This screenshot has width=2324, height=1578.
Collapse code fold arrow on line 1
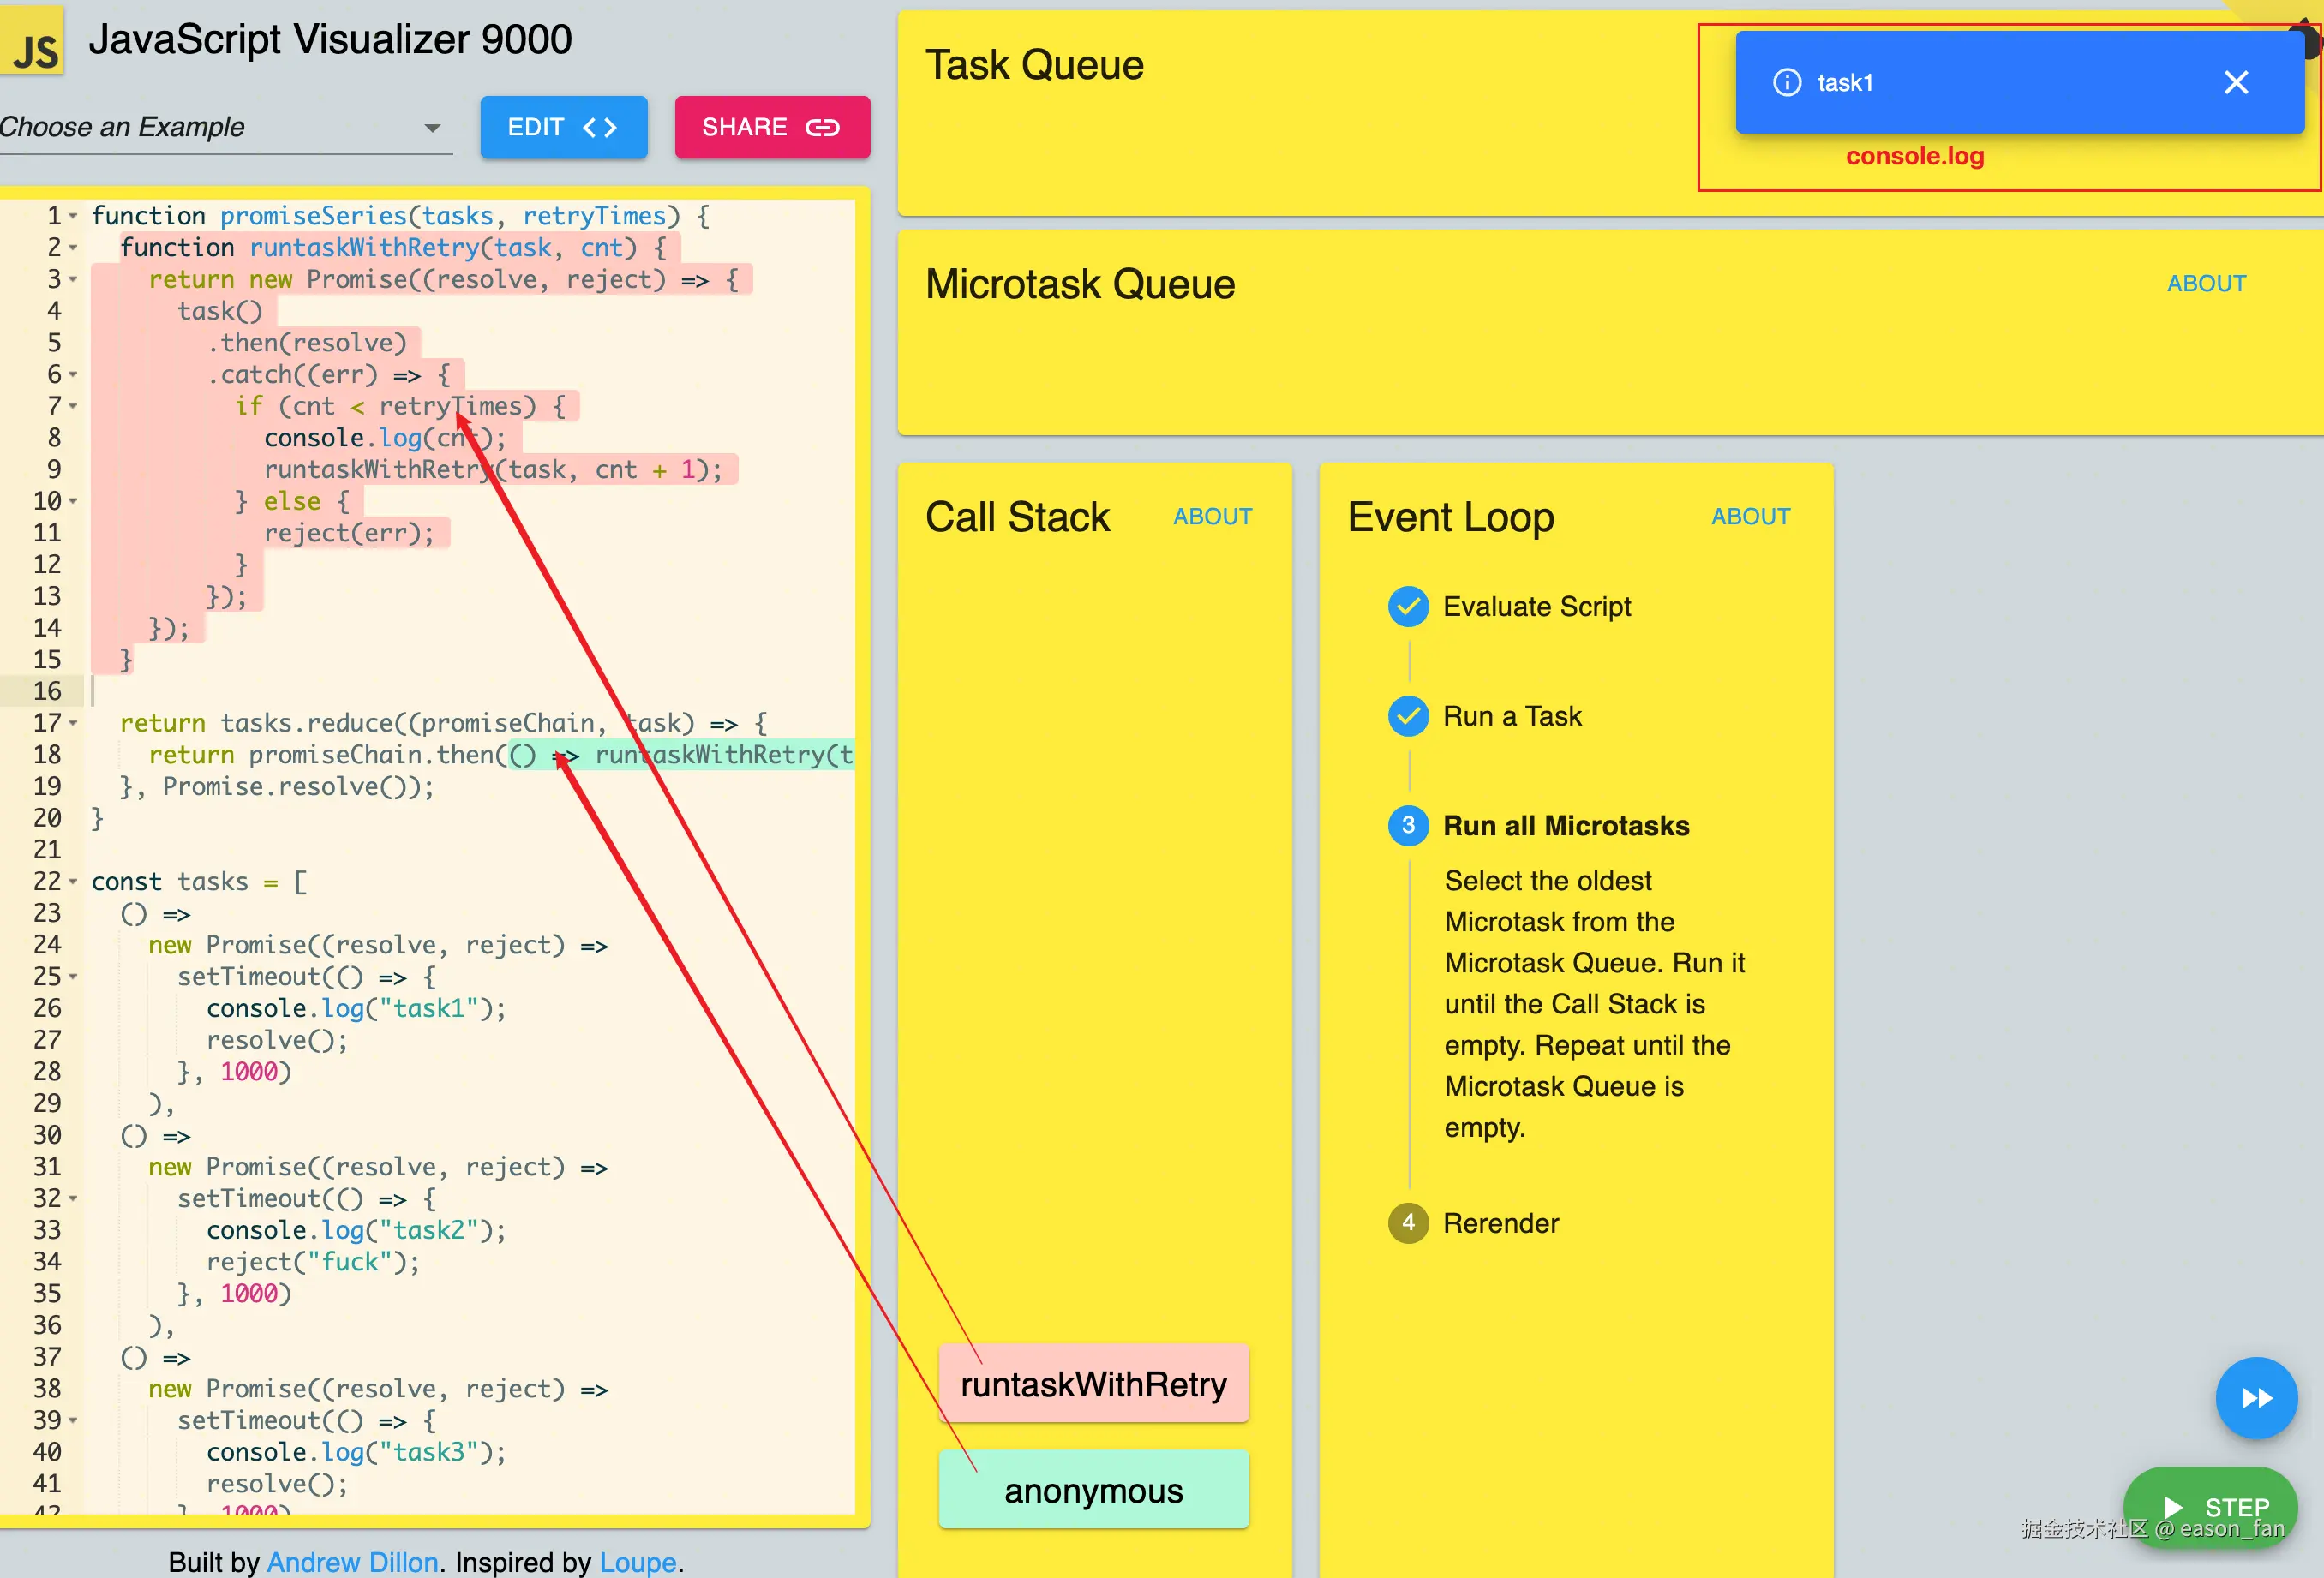(x=73, y=216)
